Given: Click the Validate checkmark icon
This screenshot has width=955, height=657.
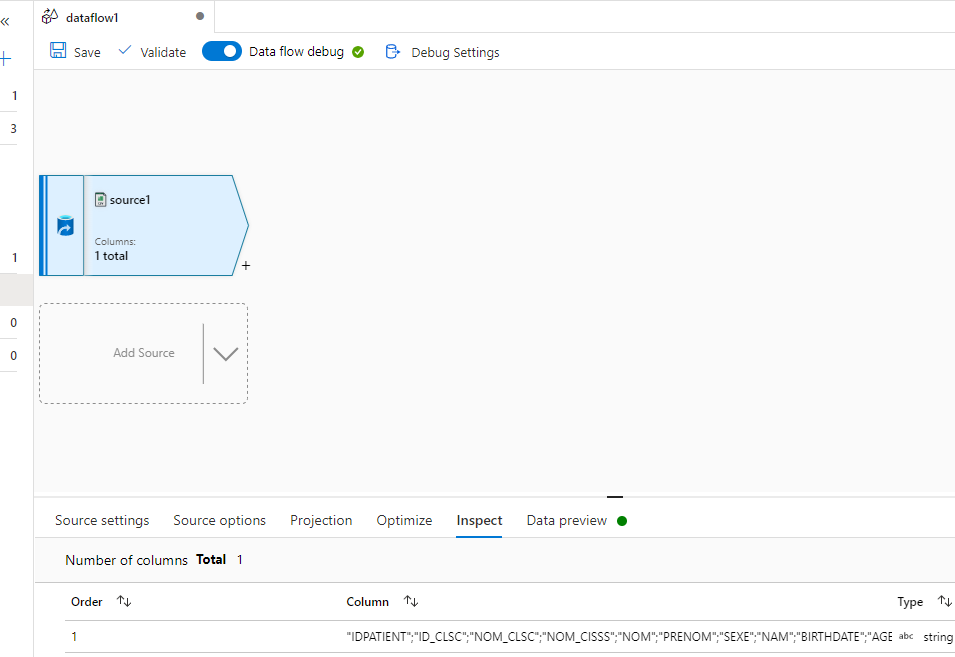Looking at the screenshot, I should point(124,51).
